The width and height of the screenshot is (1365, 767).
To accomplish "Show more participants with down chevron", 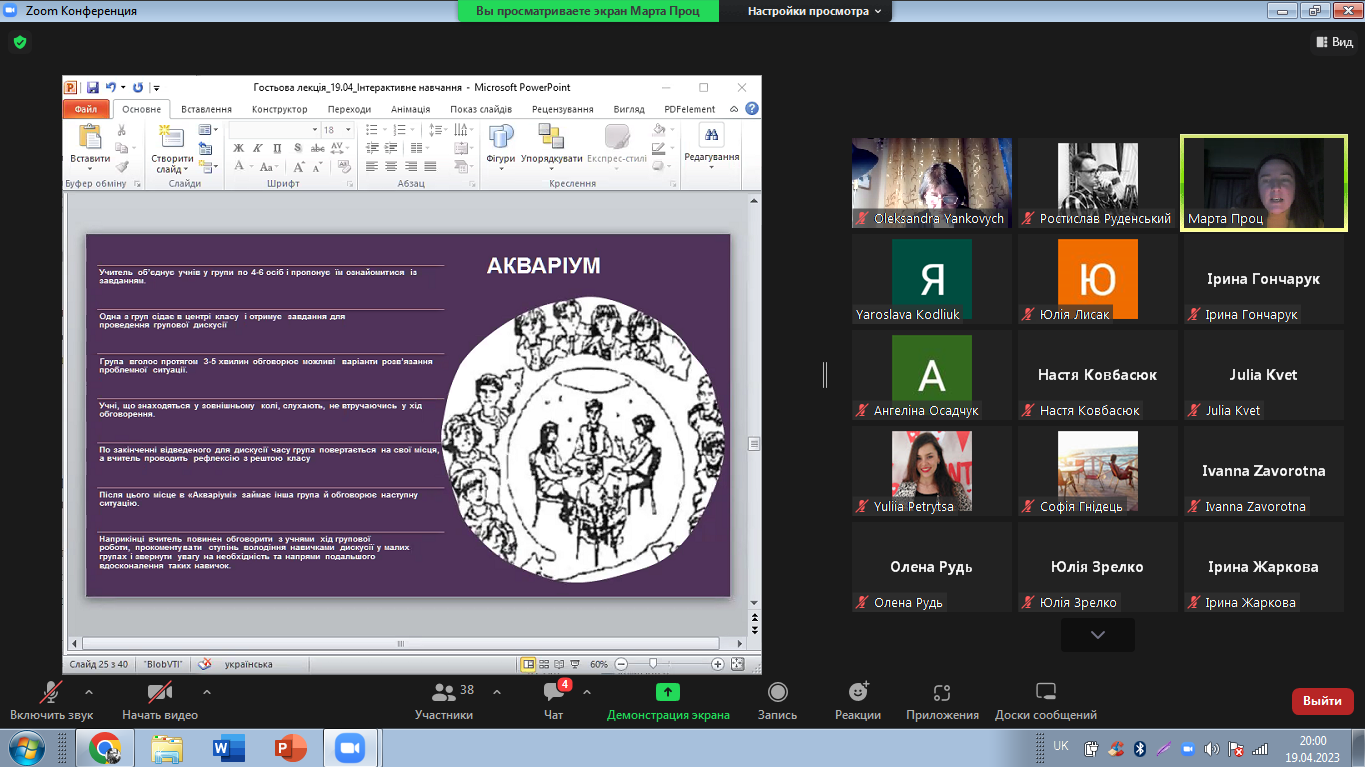I will pyautogui.click(x=1097, y=635).
